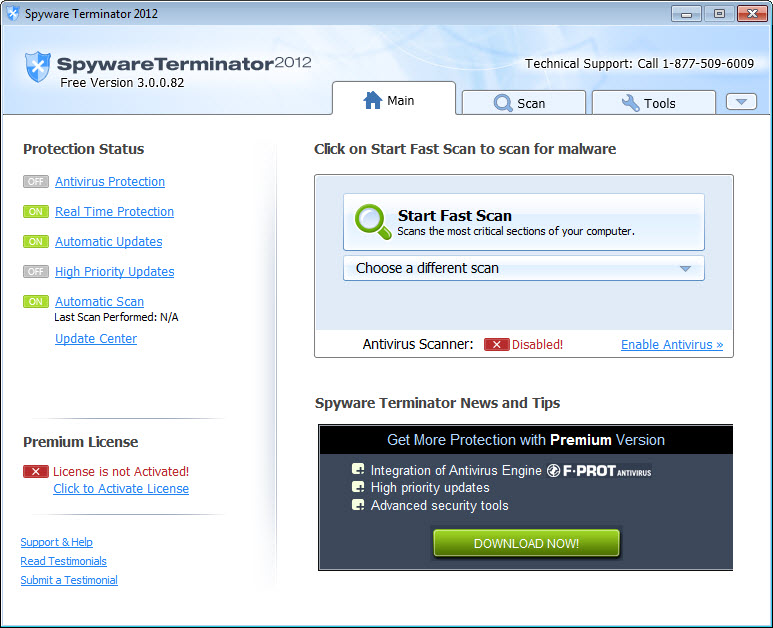Click red X icon beside License not Activated
This screenshot has height=628, width=773.
(x=35, y=471)
